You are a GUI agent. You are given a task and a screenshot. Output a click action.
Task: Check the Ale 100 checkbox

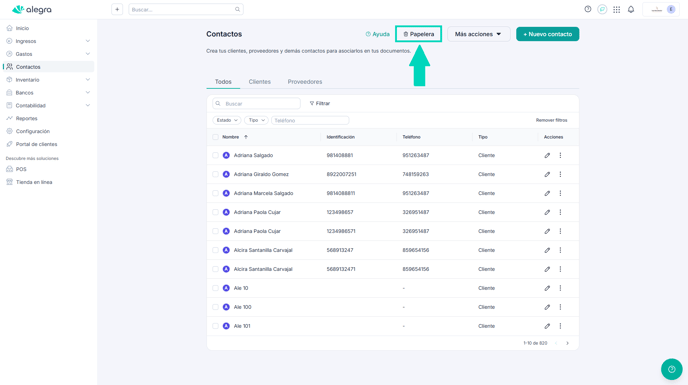(x=215, y=307)
